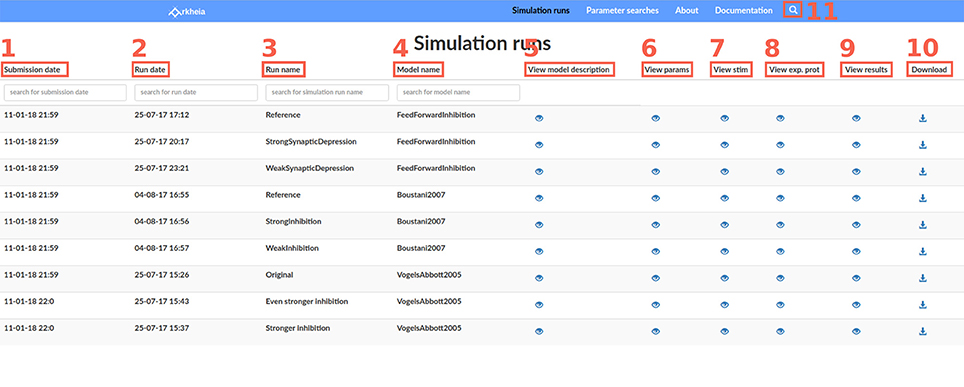View params of the FeedForwardInhibition Reference run

click(x=655, y=119)
